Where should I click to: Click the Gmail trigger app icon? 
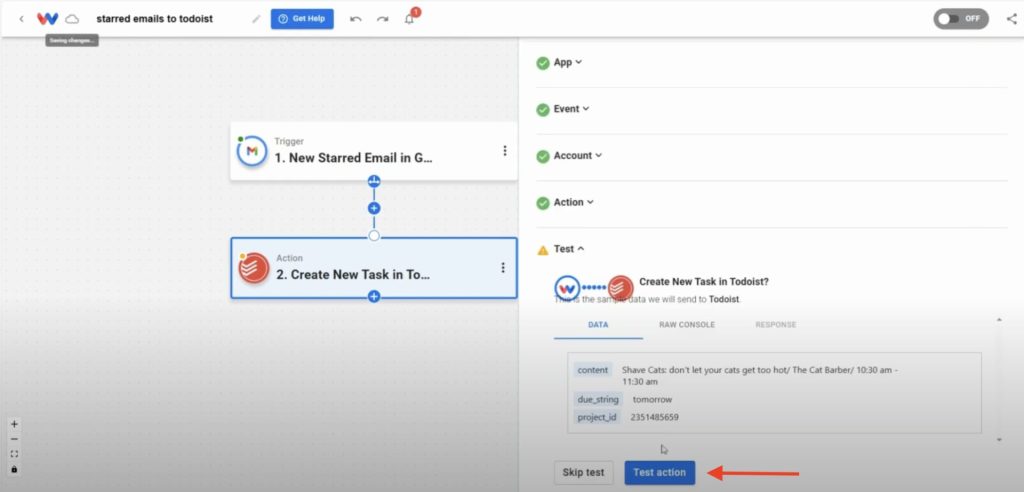tap(252, 151)
